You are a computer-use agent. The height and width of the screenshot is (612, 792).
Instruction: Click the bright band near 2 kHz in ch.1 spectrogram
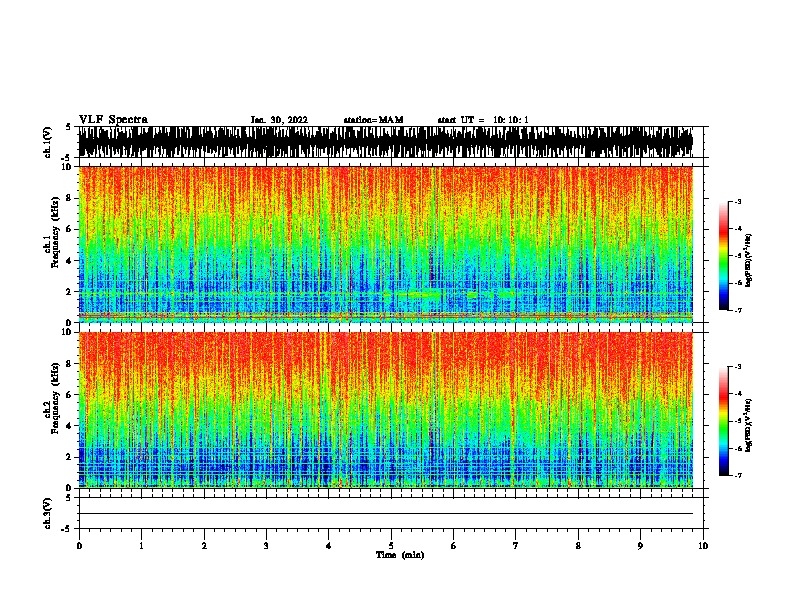click(418, 294)
